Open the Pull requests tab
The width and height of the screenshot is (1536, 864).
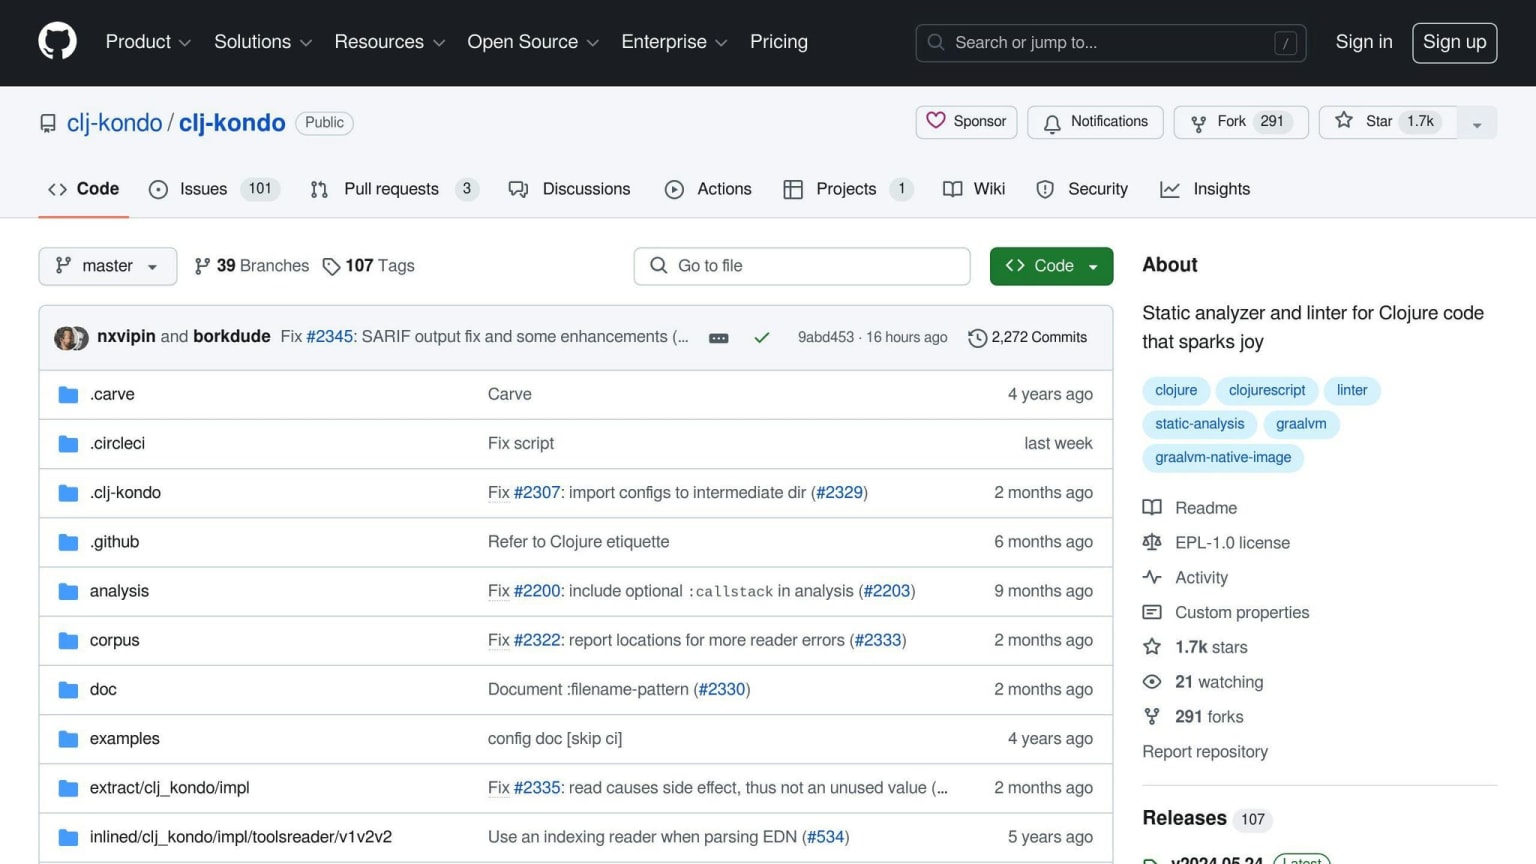coord(394,189)
